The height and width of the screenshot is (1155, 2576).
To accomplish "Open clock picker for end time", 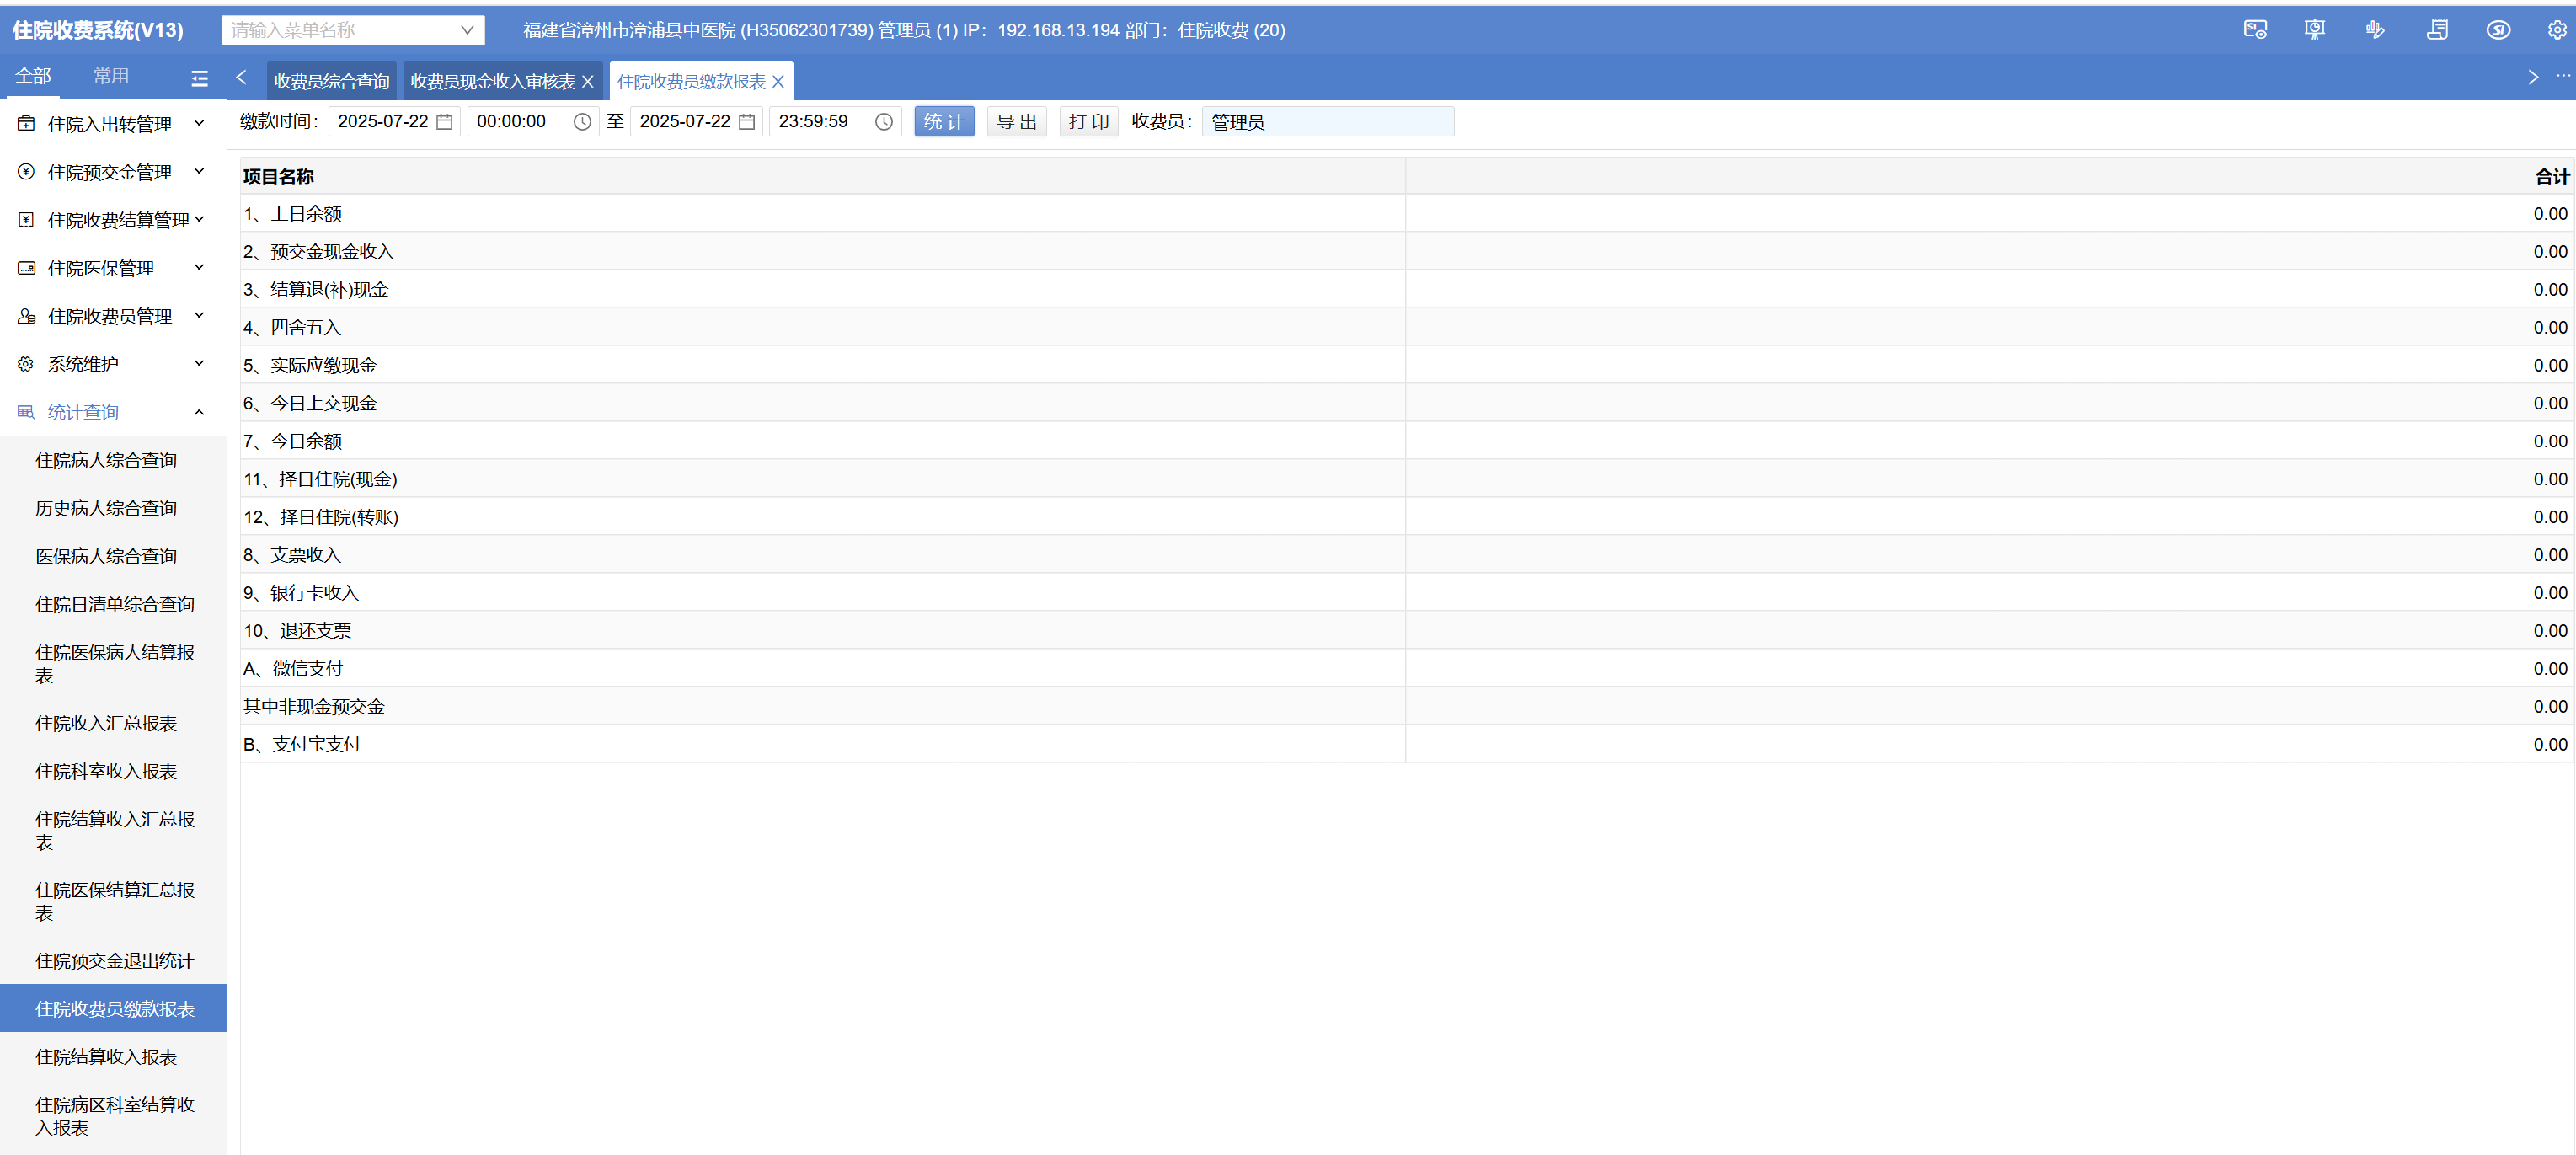I will point(883,122).
